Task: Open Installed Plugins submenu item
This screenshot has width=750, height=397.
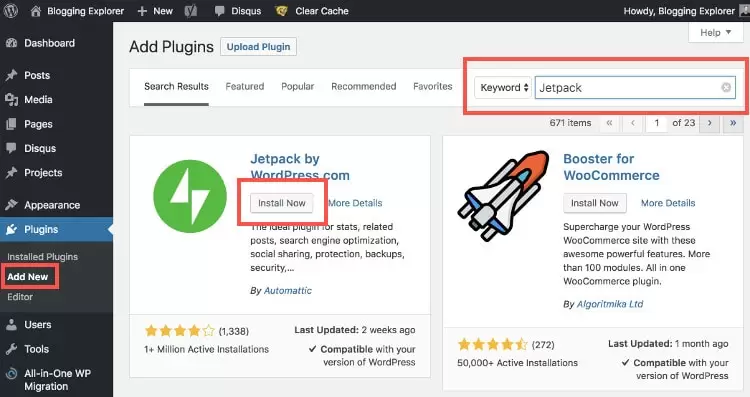Action: click(42, 257)
